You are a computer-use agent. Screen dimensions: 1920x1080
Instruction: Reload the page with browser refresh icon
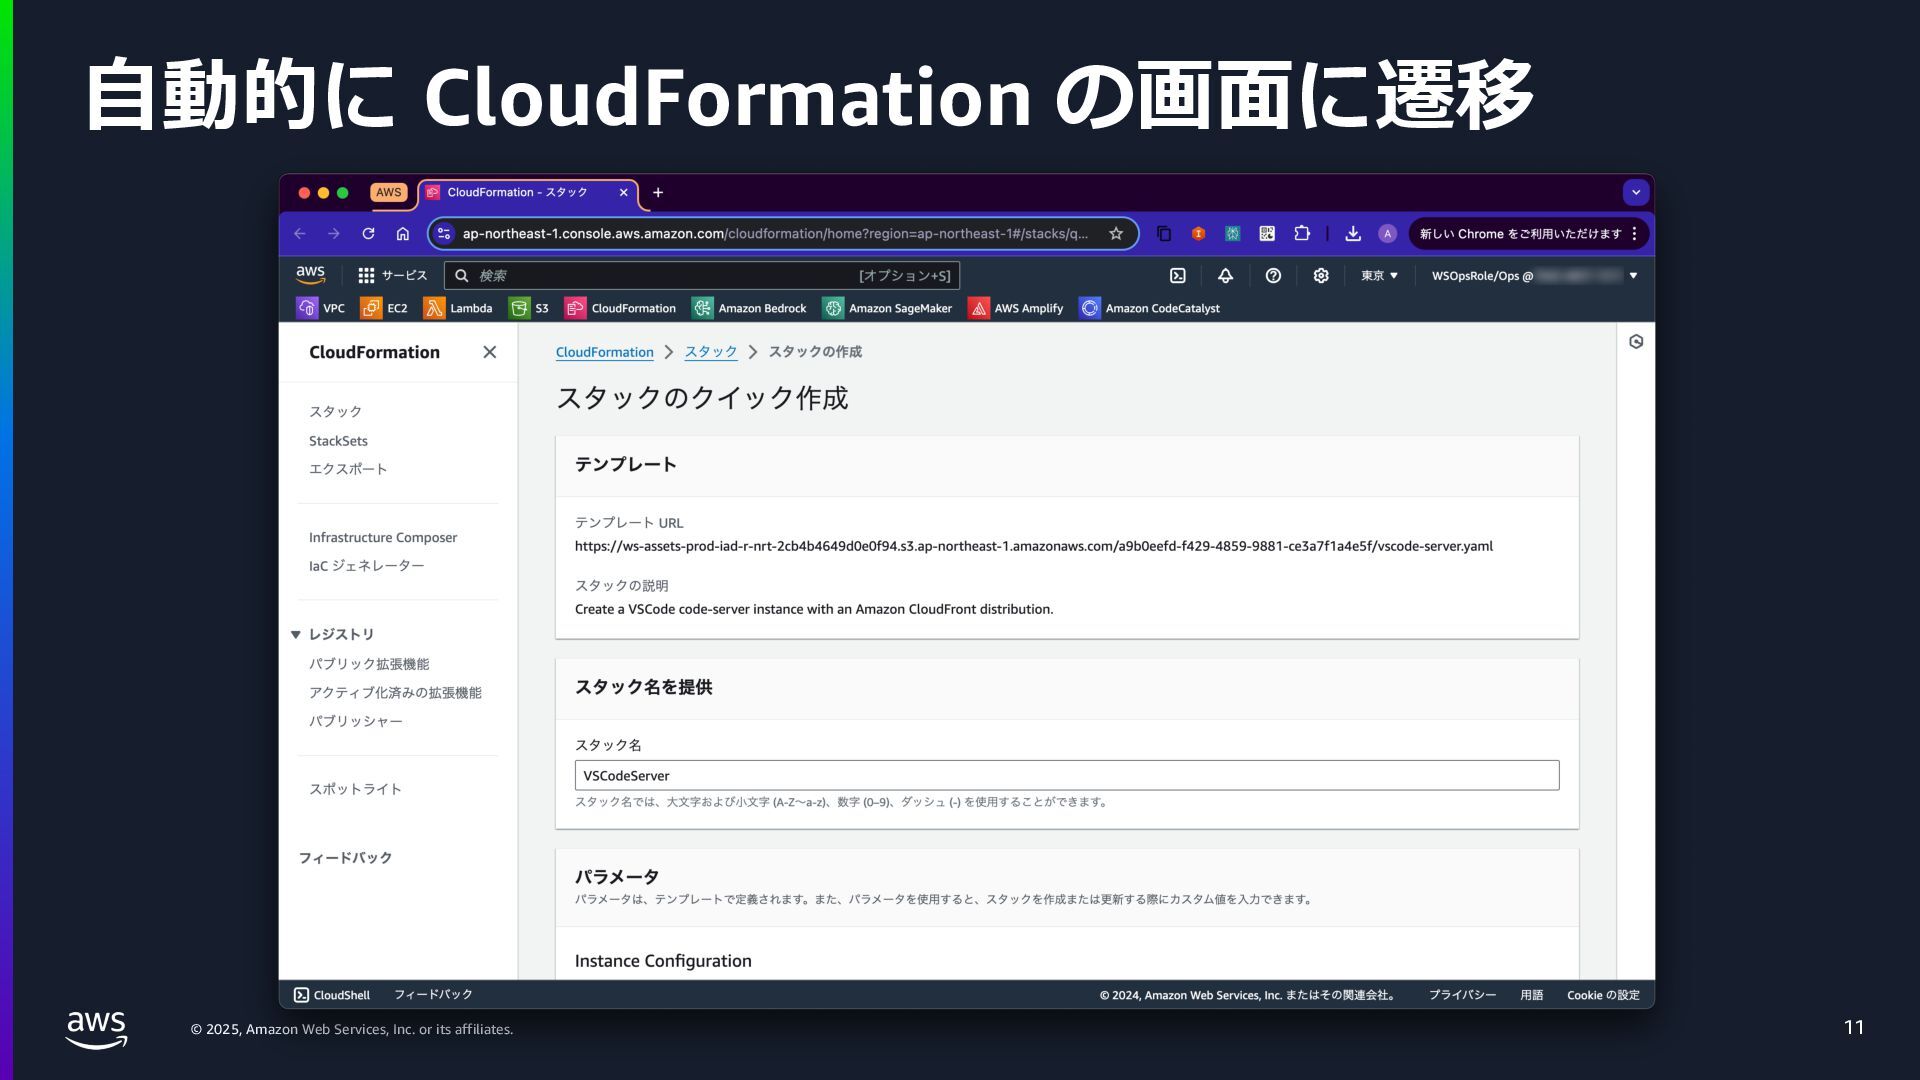tap(368, 234)
